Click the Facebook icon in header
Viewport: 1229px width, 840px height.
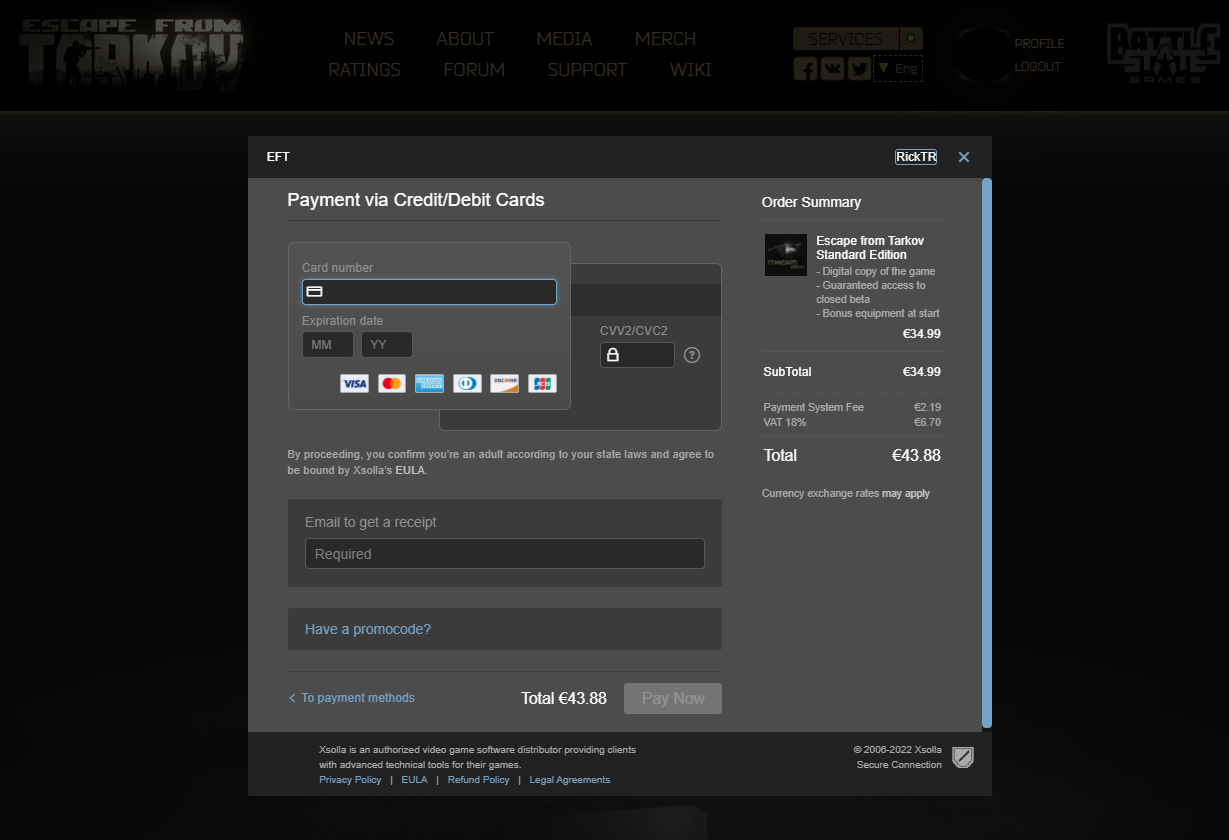click(805, 69)
